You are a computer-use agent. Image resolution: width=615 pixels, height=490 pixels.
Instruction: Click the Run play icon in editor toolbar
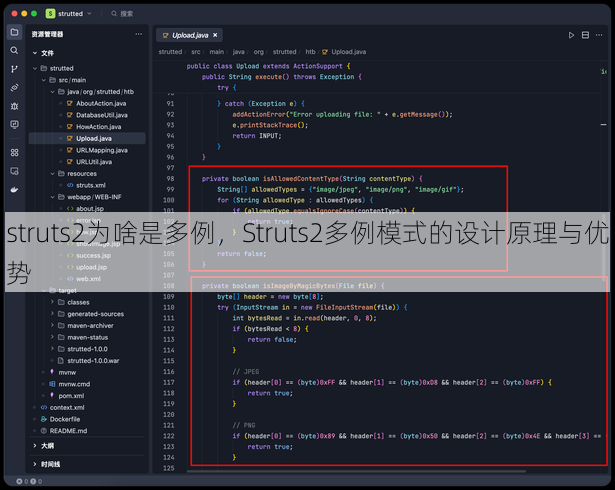[x=571, y=35]
